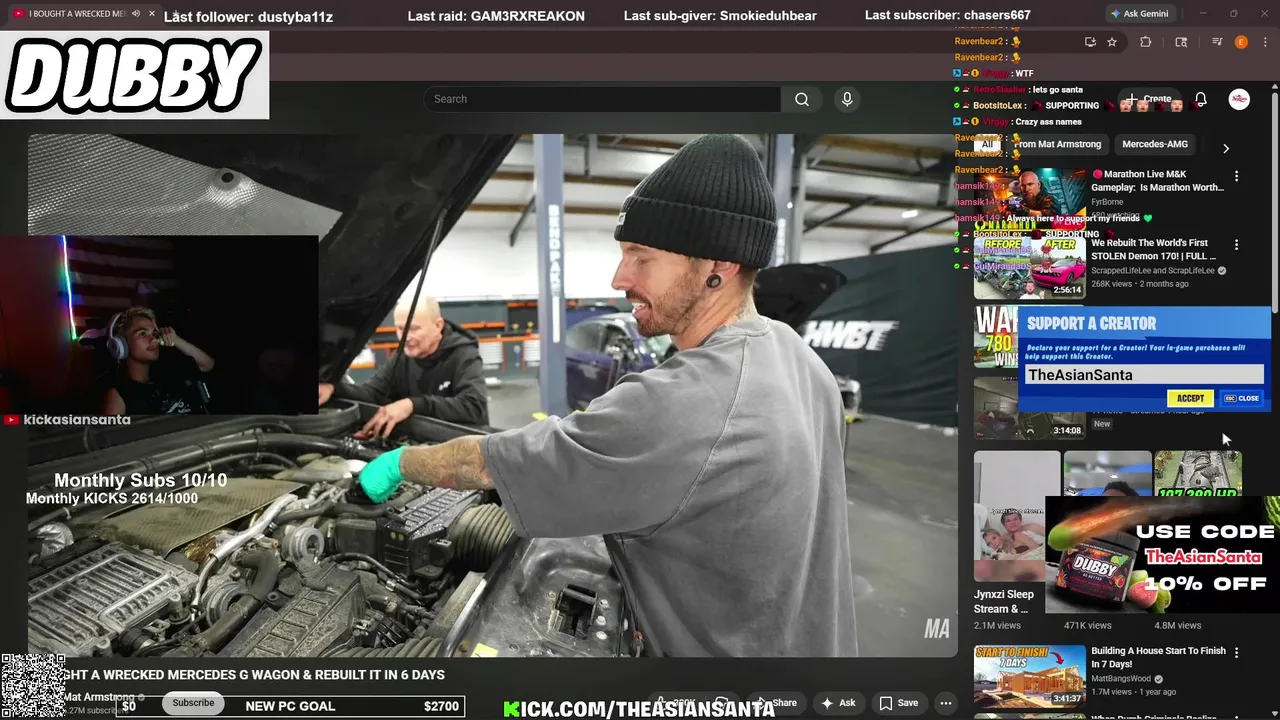The height and width of the screenshot is (720, 1280).
Task: Expand more filter chips with right arrow
Action: point(1226,148)
